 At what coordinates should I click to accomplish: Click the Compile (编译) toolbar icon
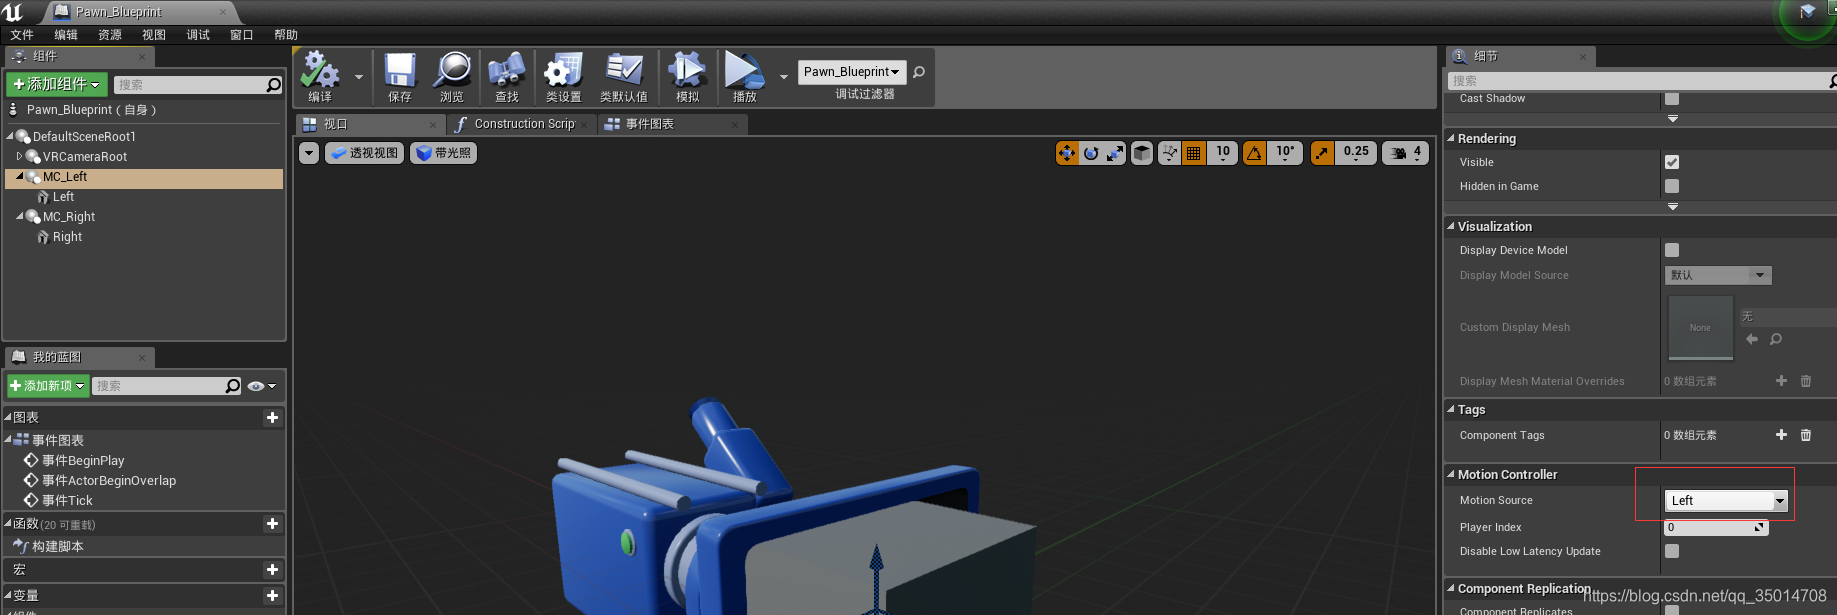tap(320, 71)
